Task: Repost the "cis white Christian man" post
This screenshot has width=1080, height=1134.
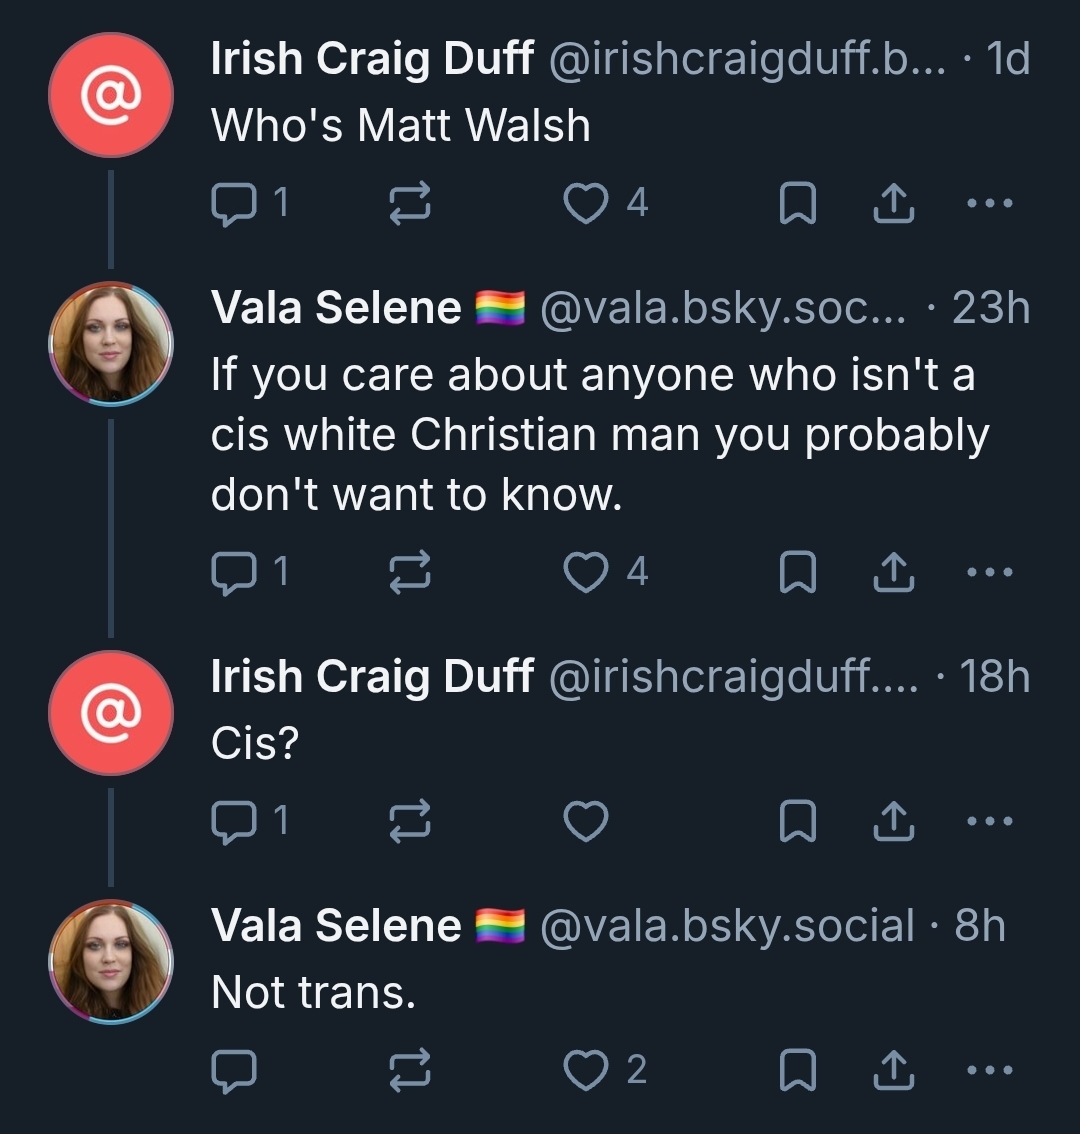Action: click(x=410, y=573)
